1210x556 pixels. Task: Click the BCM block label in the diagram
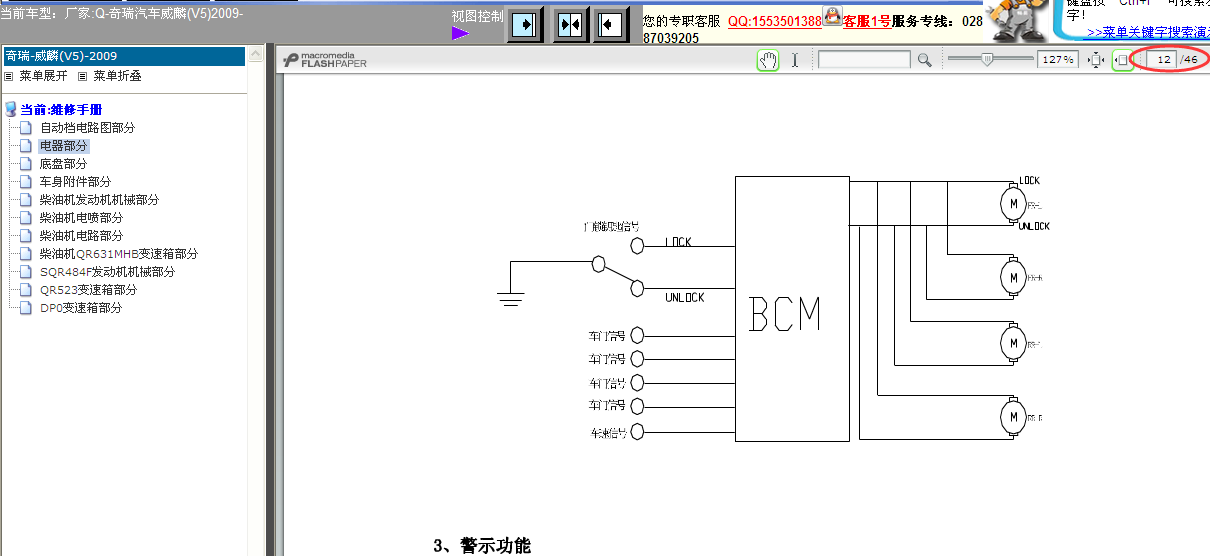(785, 315)
